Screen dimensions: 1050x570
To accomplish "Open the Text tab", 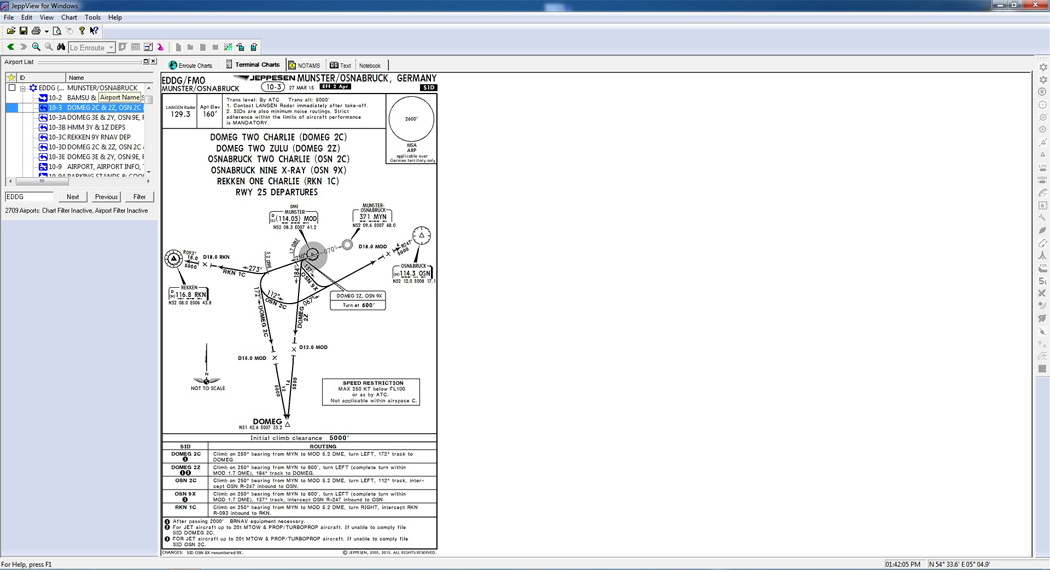I will (340, 66).
